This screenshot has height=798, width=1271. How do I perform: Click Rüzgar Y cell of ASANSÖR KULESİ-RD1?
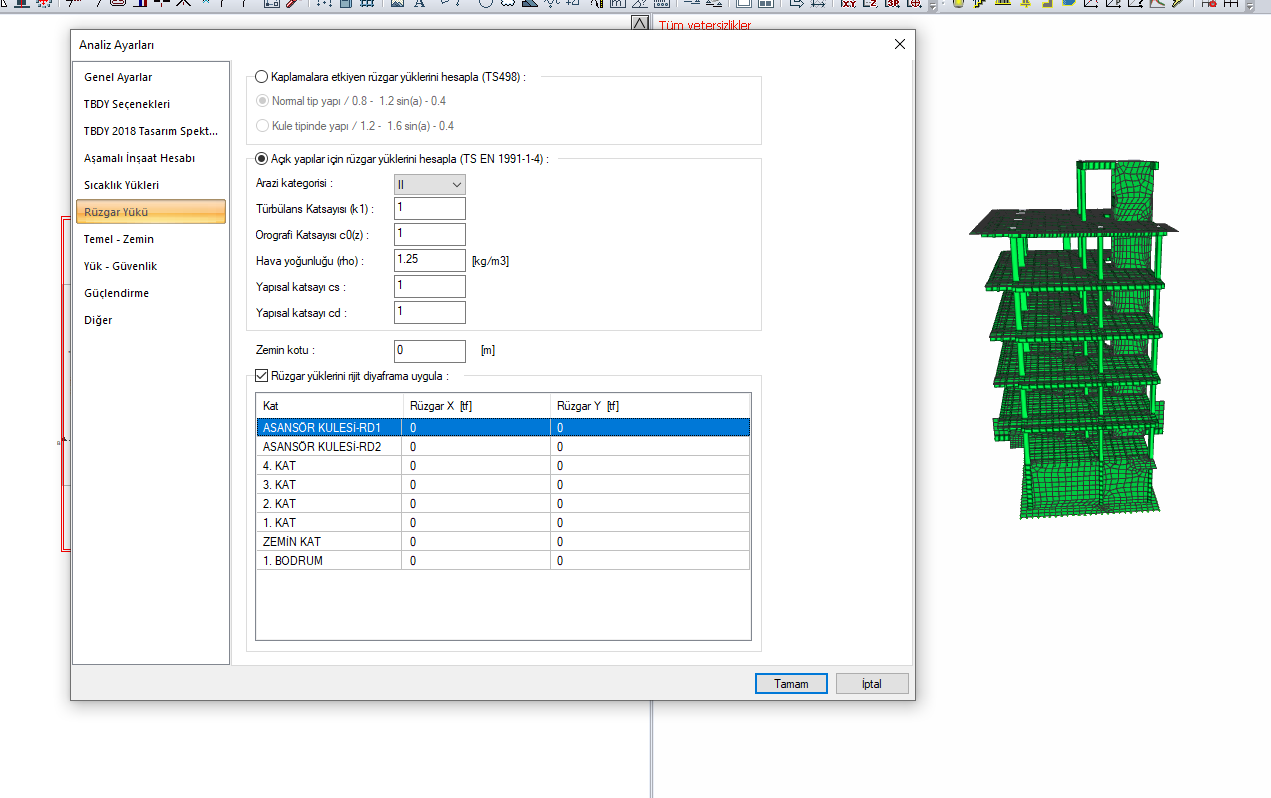tap(650, 427)
